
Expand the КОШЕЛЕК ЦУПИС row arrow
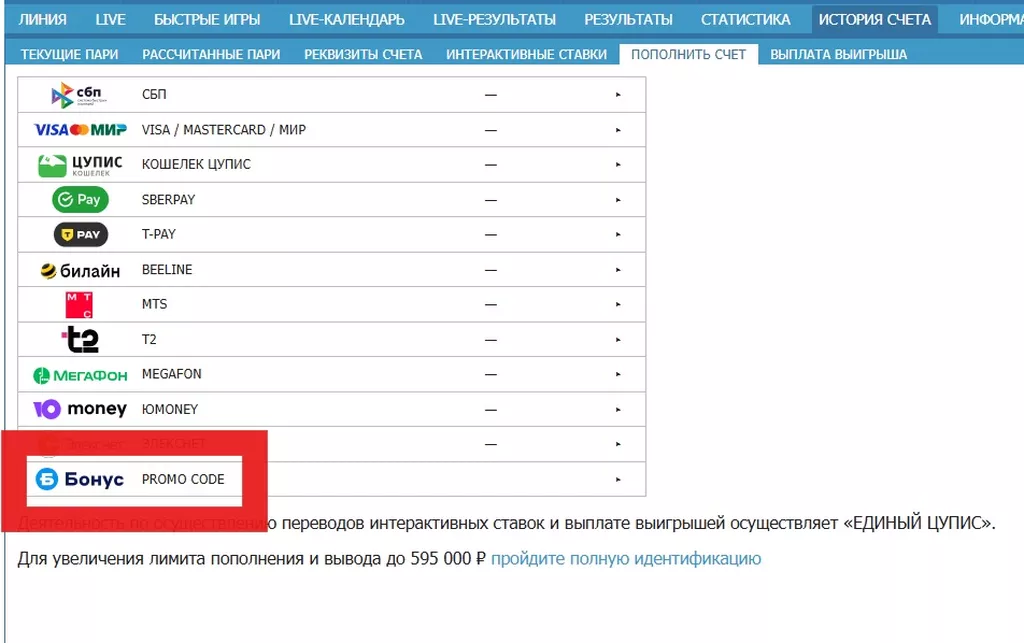coord(618,165)
